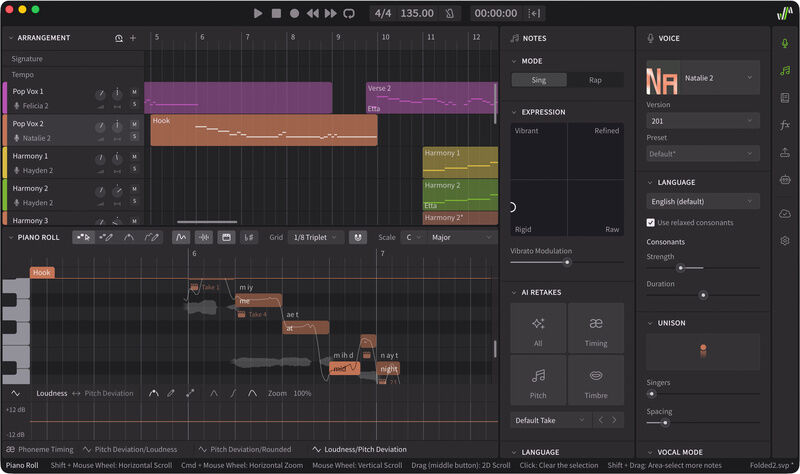Toggle waveform display in Piano Roll toolbar

point(204,237)
